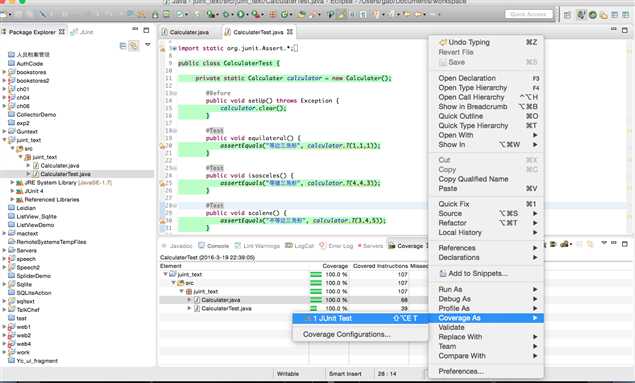Click the Debug bug toolbar icon
This screenshot has width=635, height=383.
pyautogui.click(x=226, y=15)
